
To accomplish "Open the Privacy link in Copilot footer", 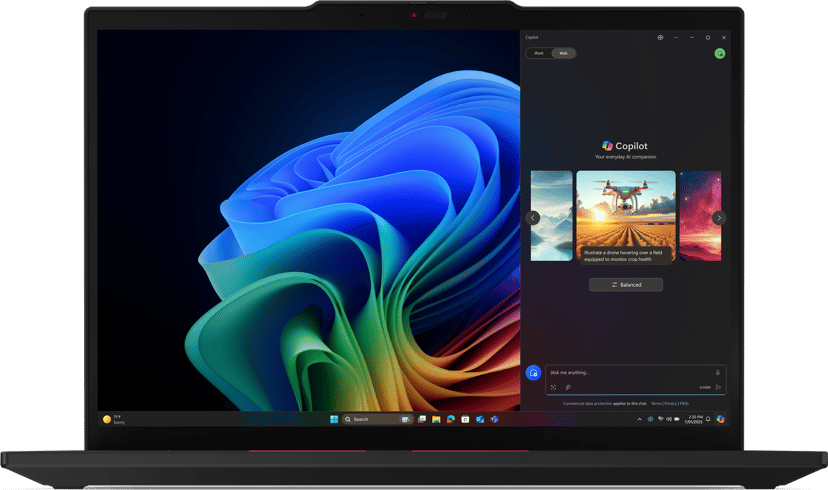I will coord(671,403).
